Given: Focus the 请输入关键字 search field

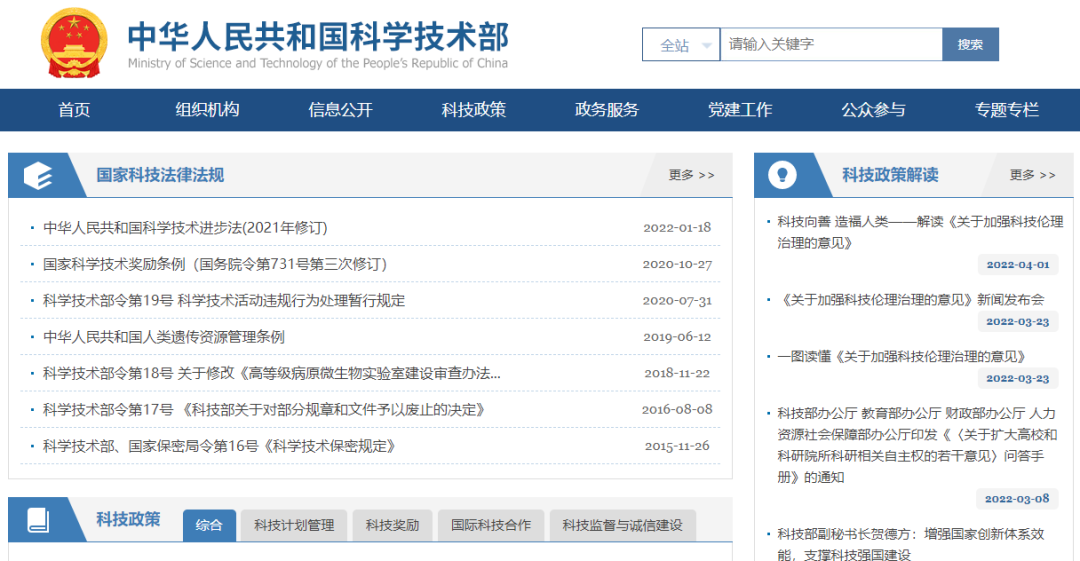Looking at the screenshot, I should tap(831, 45).
